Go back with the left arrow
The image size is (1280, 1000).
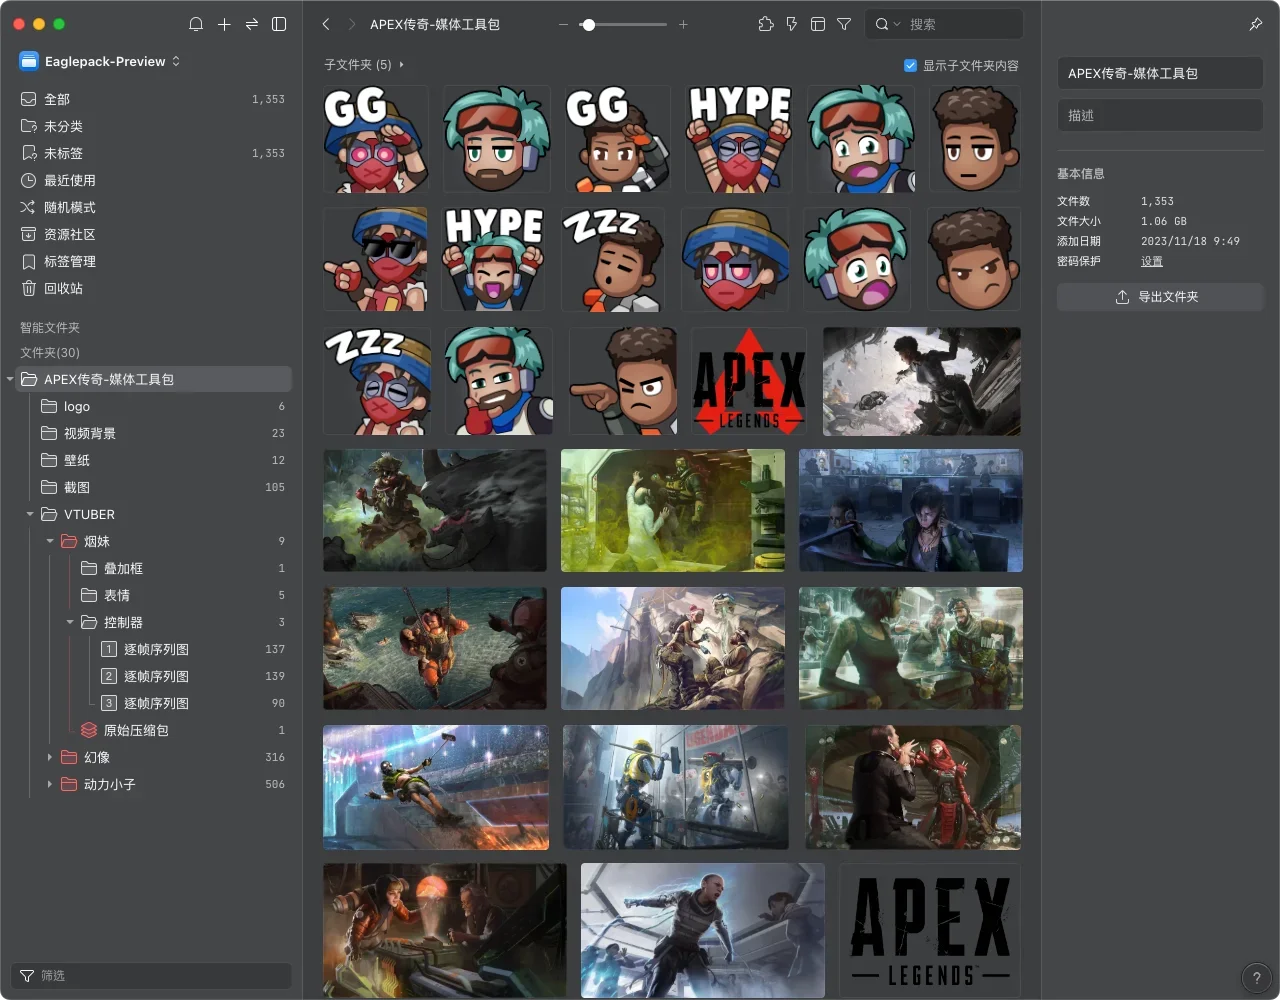pyautogui.click(x=326, y=24)
